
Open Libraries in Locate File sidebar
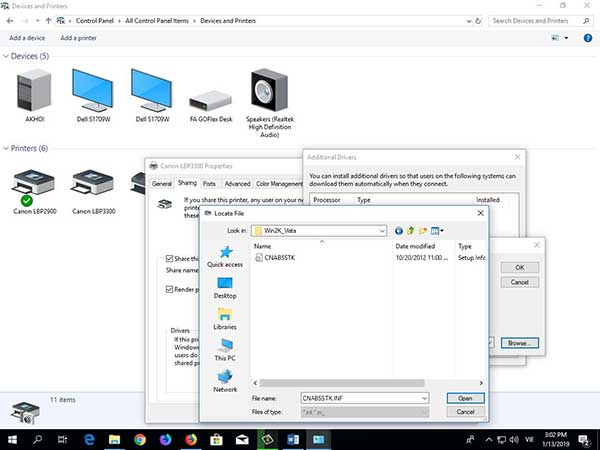(x=225, y=319)
